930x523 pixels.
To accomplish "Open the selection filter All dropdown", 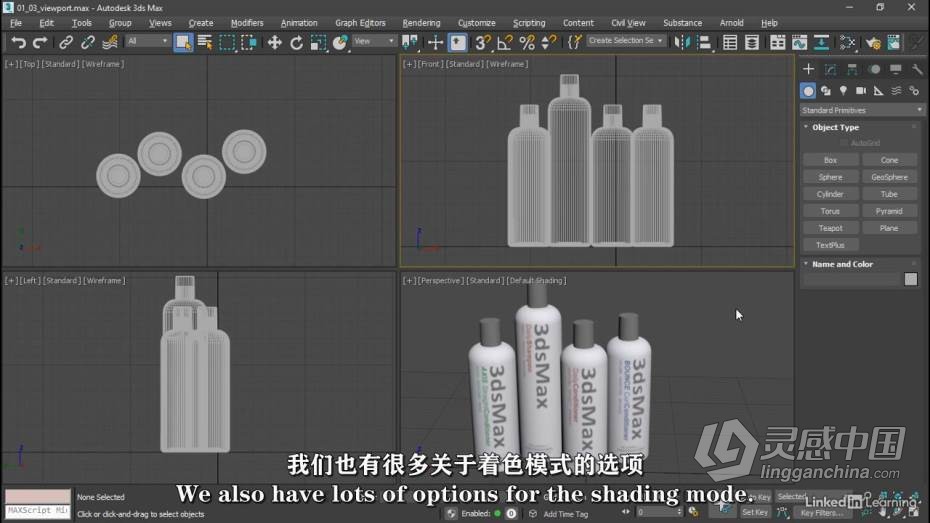I will [x=147, y=41].
